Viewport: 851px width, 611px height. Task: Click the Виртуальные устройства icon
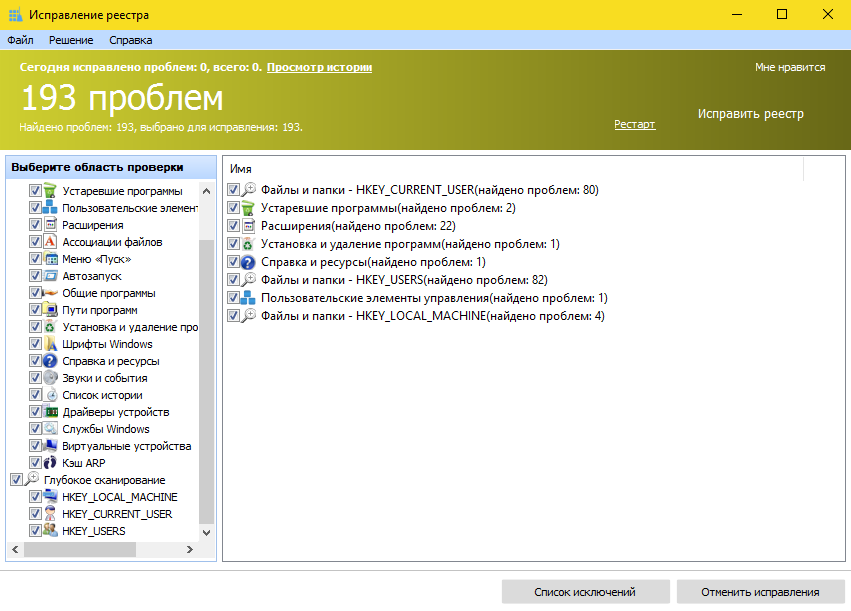(50, 445)
